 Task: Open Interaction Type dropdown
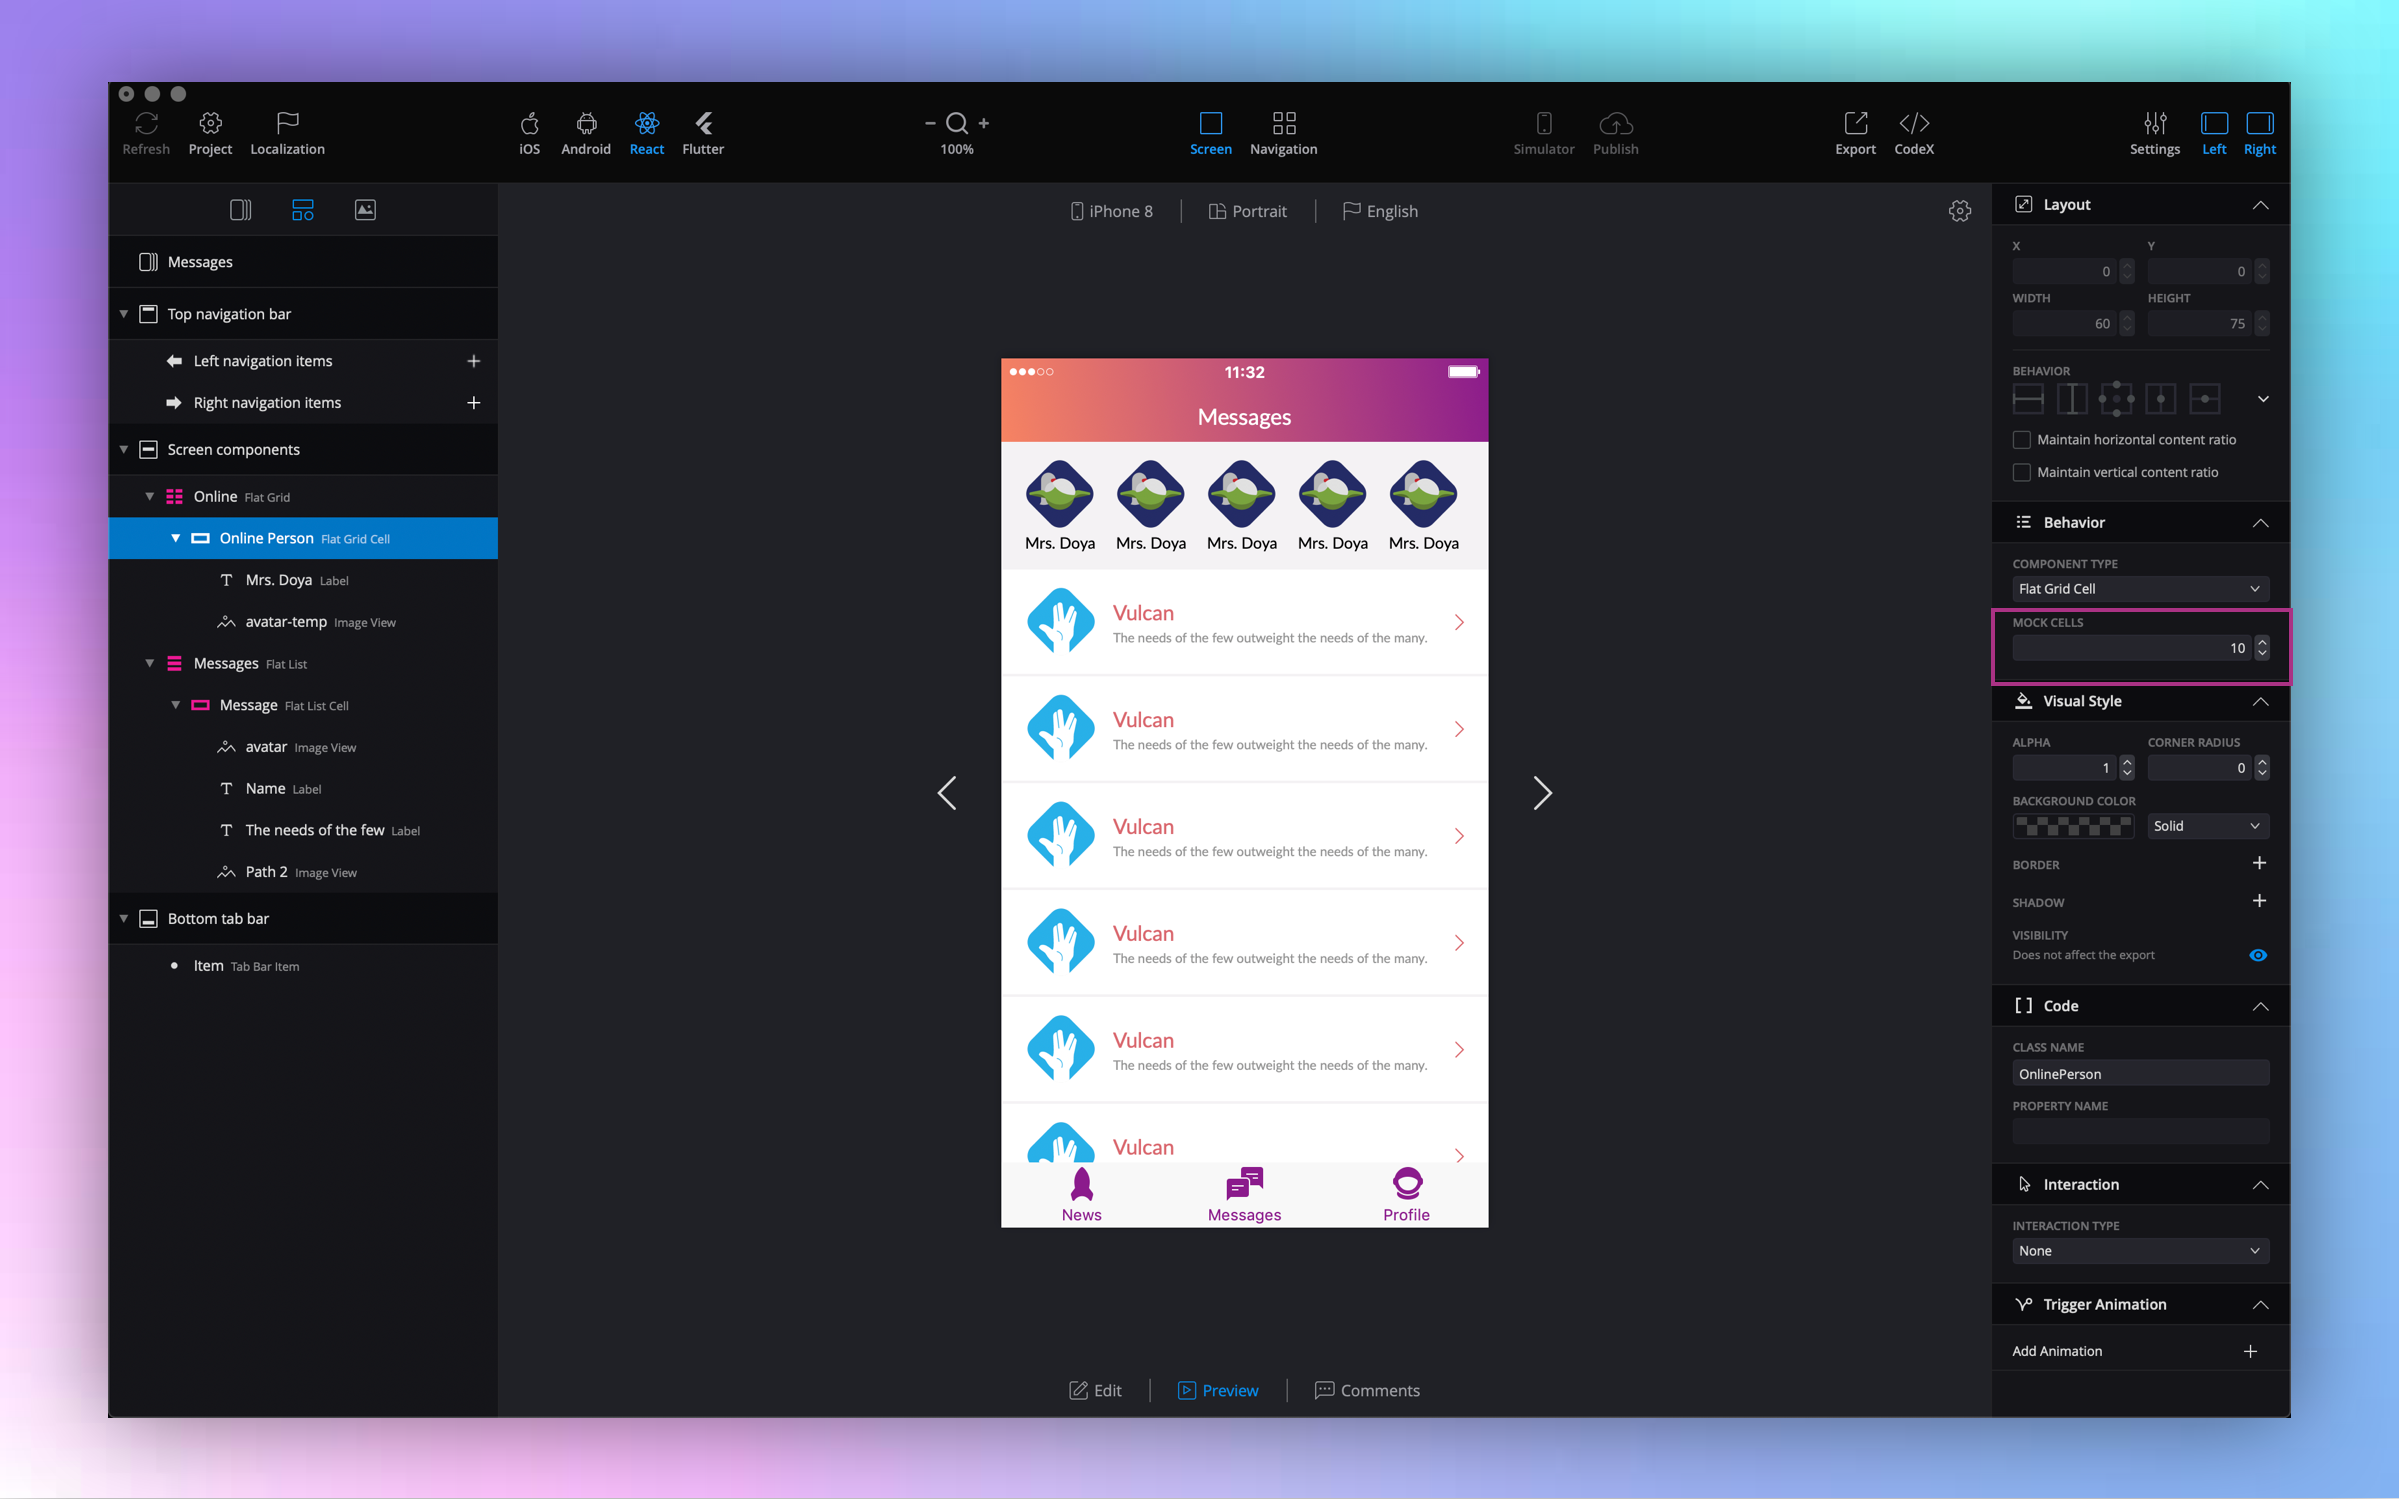click(x=2139, y=1251)
